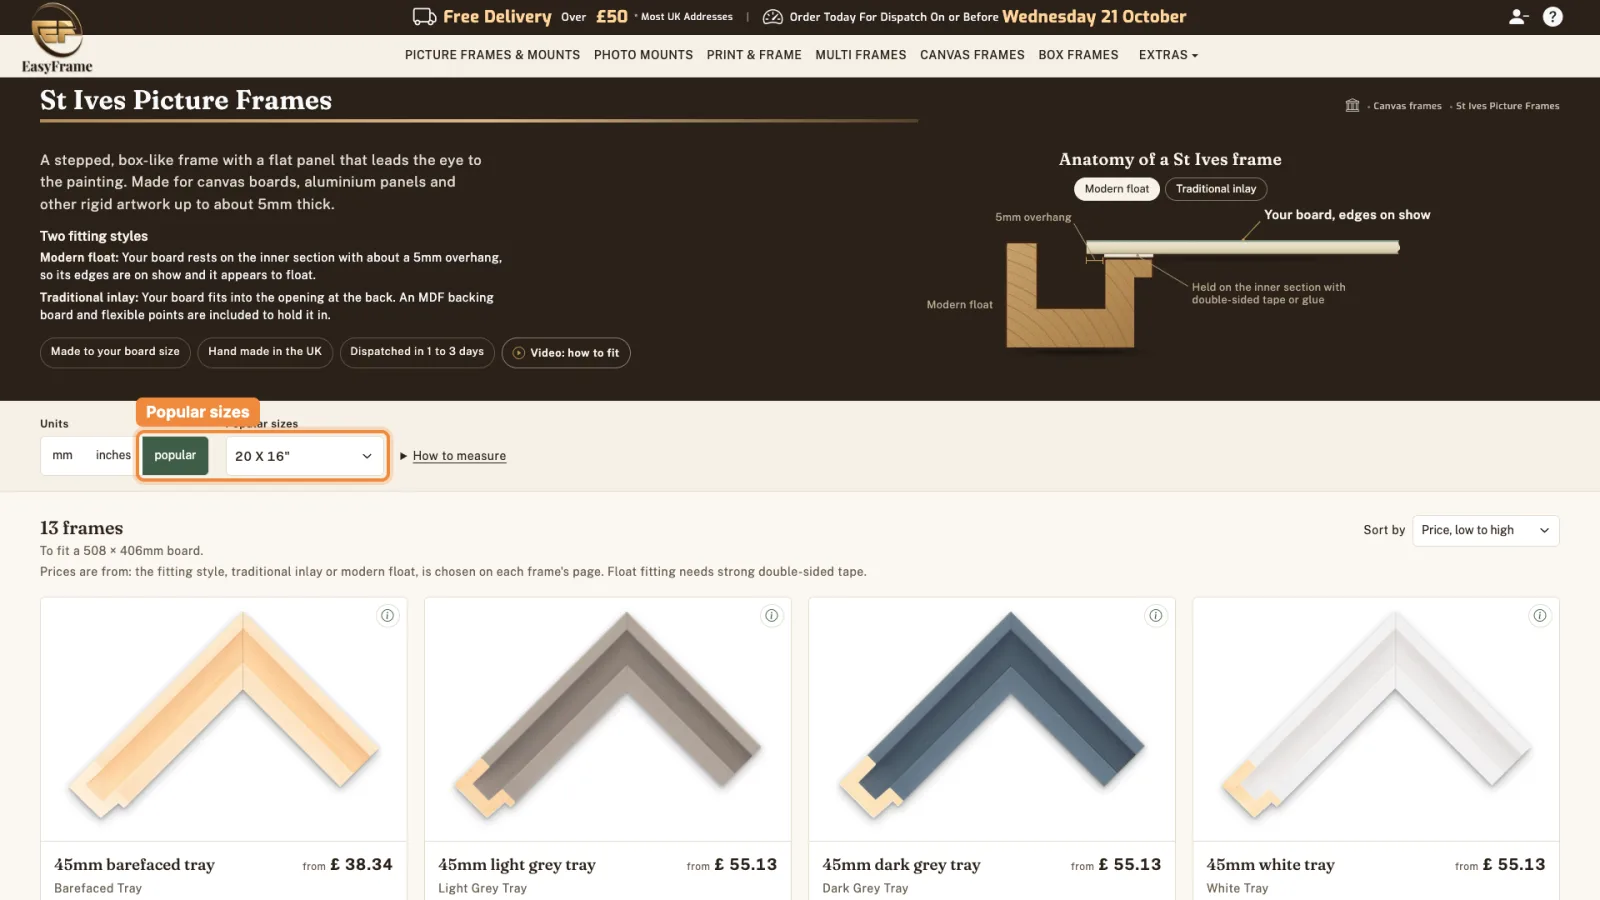The height and width of the screenshot is (900, 1600).
Task: Open Picture Frames & Mounts menu
Action: pyautogui.click(x=492, y=55)
